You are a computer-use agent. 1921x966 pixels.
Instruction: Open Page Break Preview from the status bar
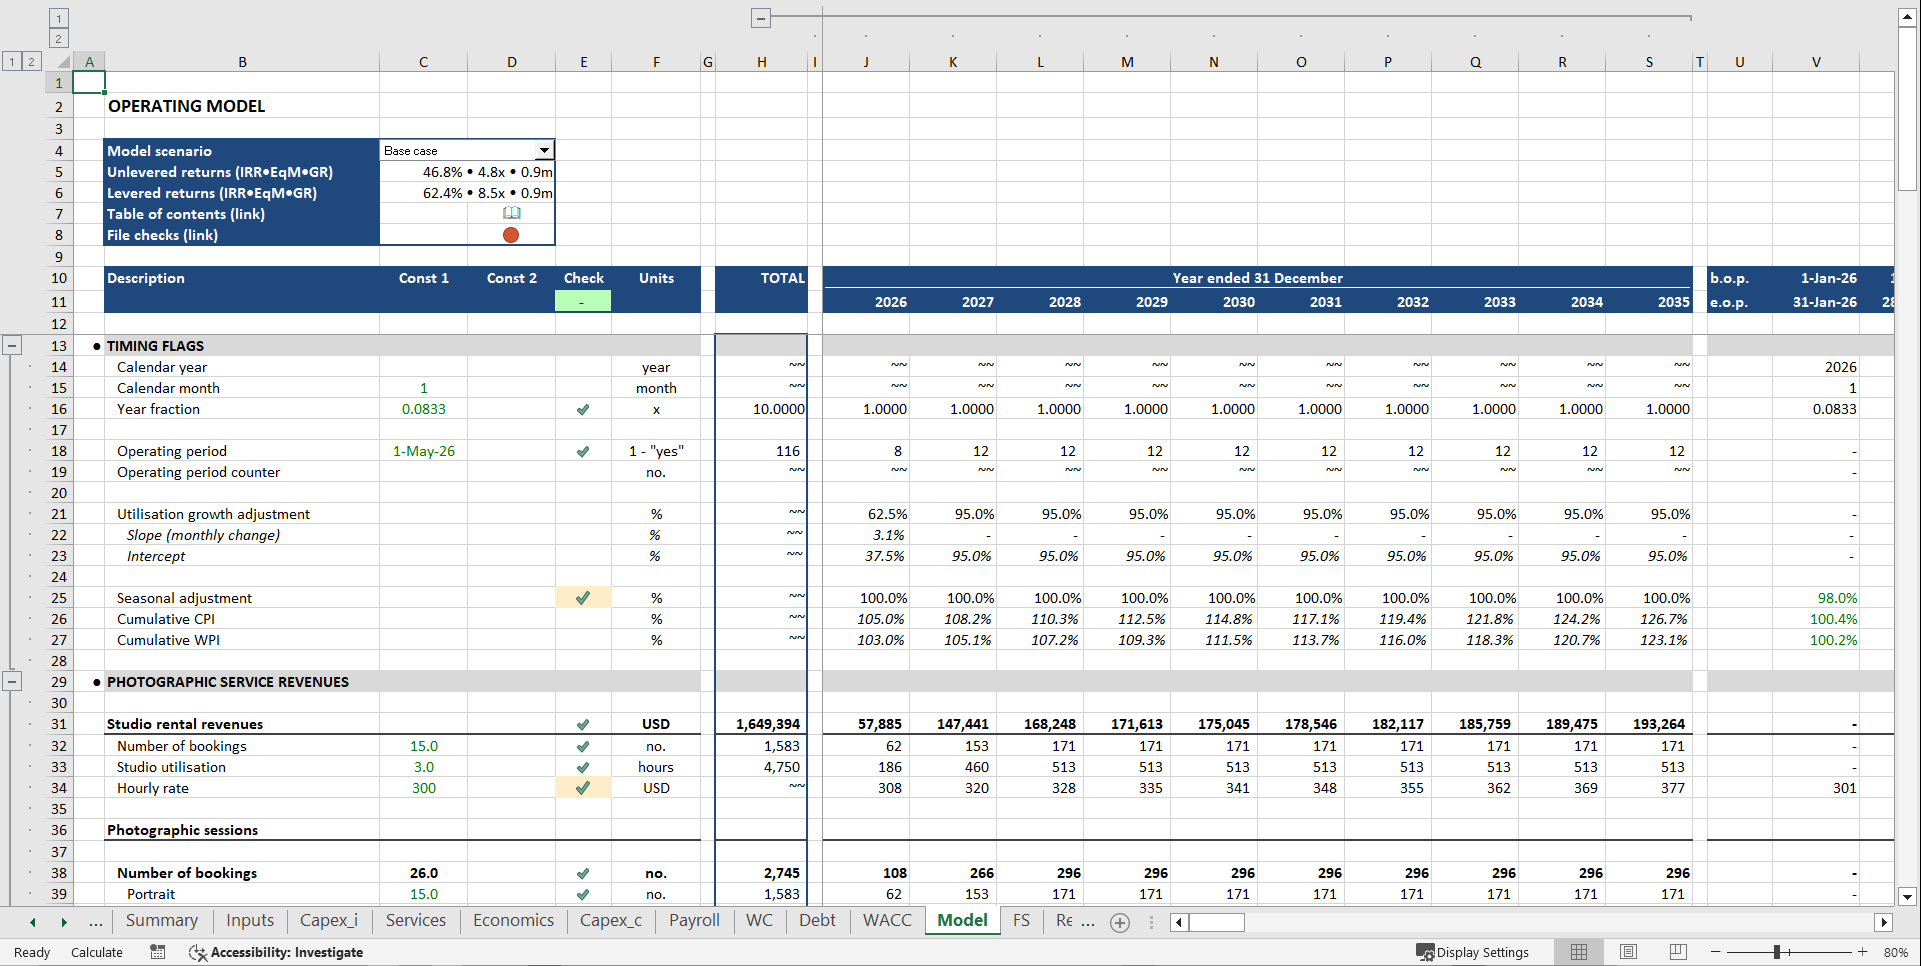point(1677,952)
